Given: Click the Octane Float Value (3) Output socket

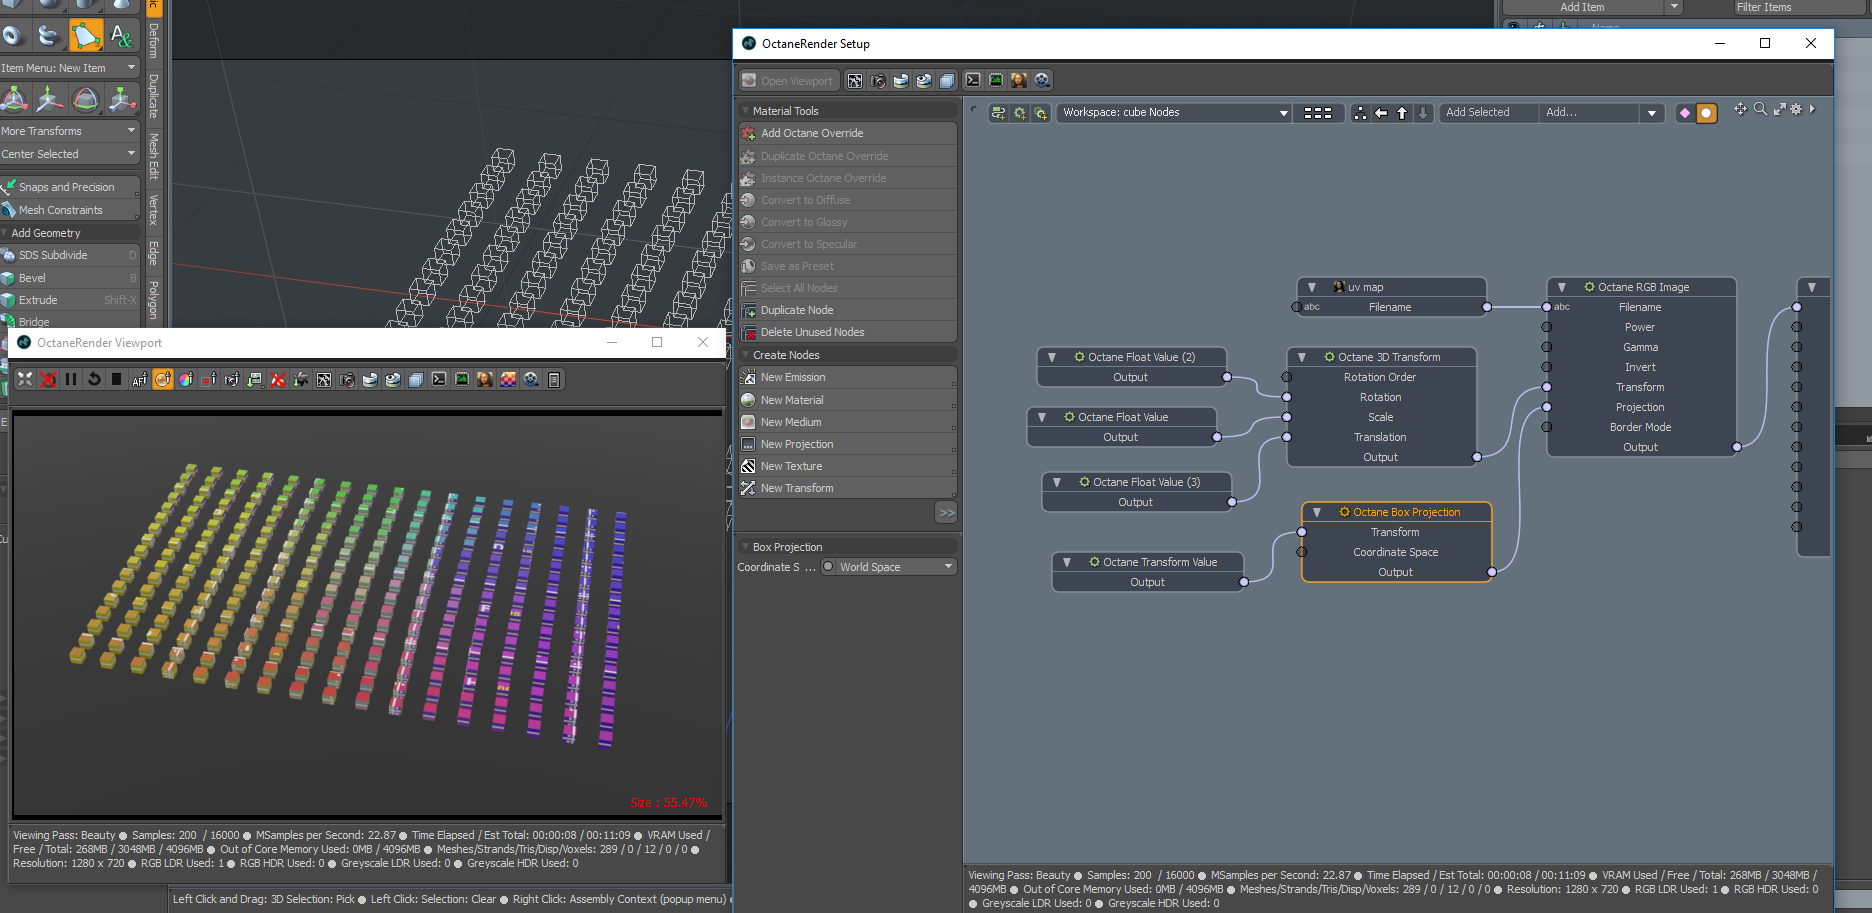Looking at the screenshot, I should [1232, 502].
